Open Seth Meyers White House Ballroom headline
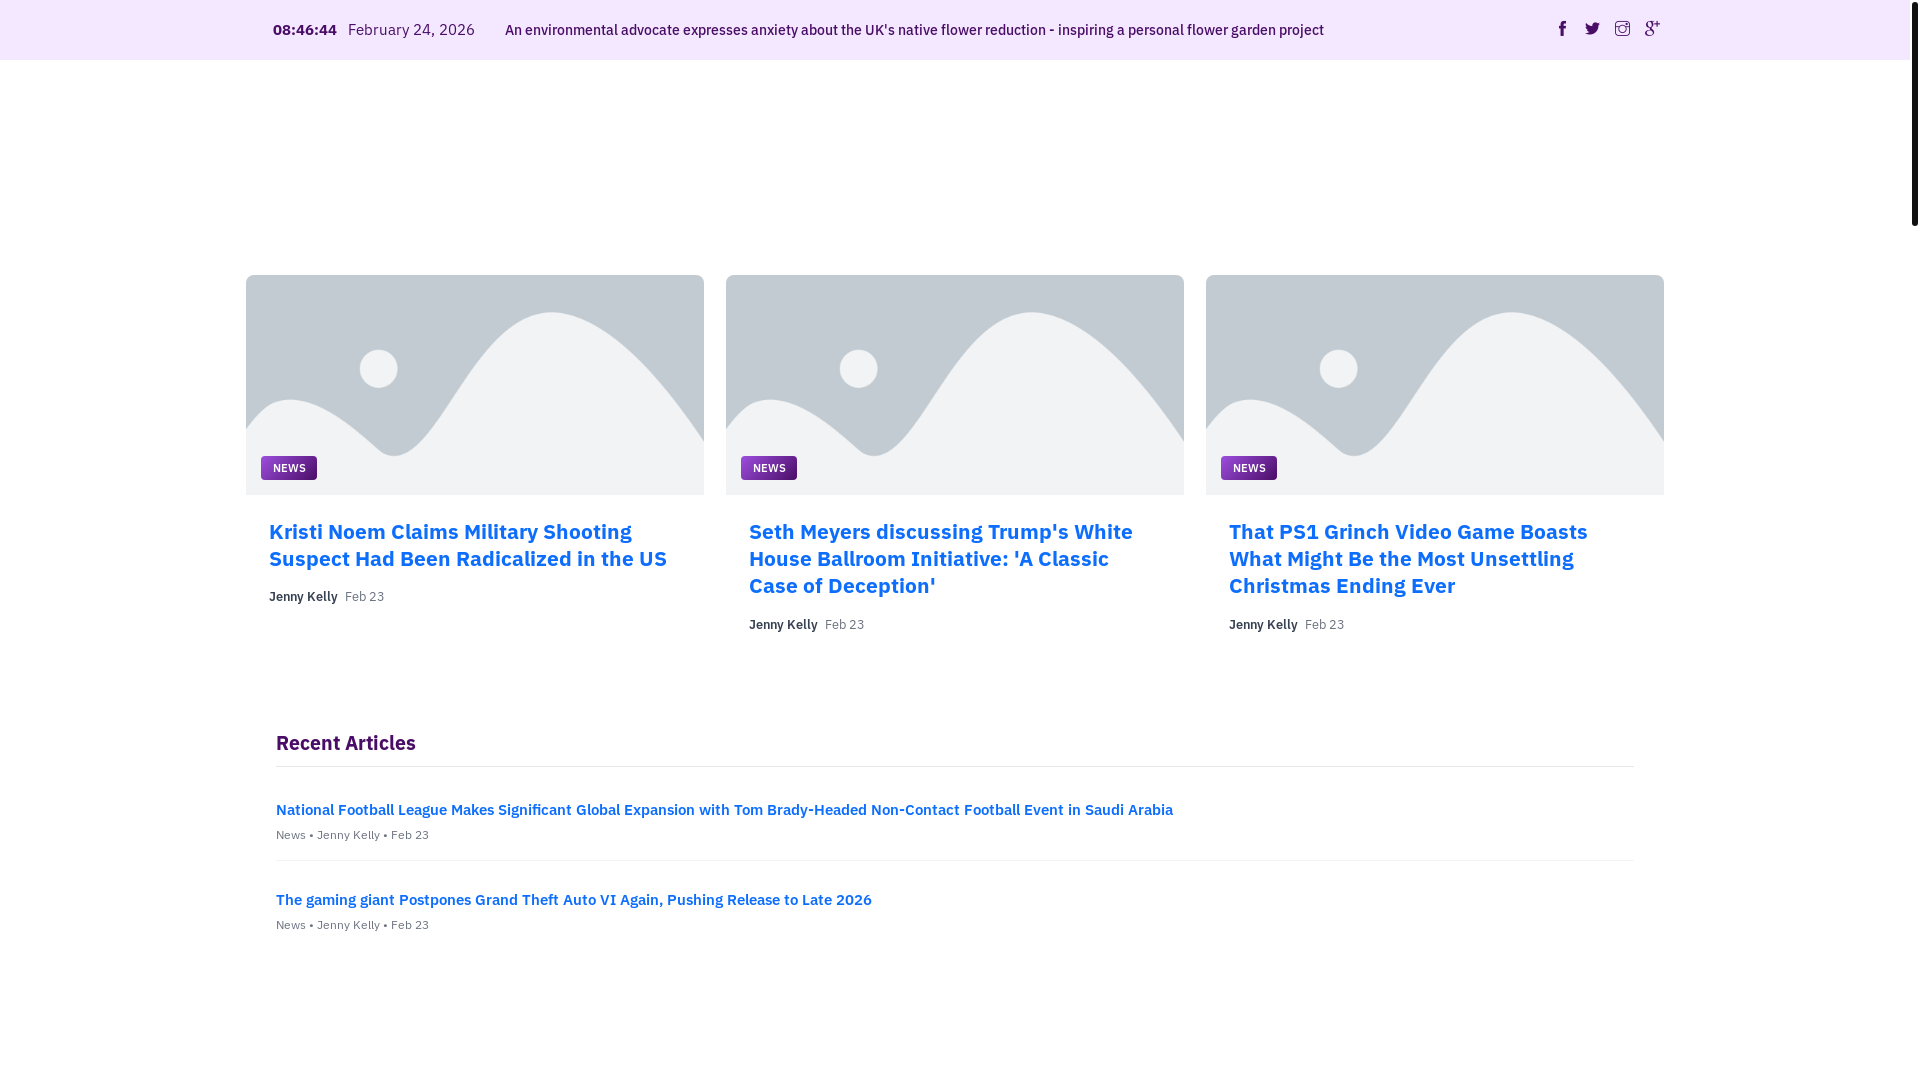 (x=940, y=558)
